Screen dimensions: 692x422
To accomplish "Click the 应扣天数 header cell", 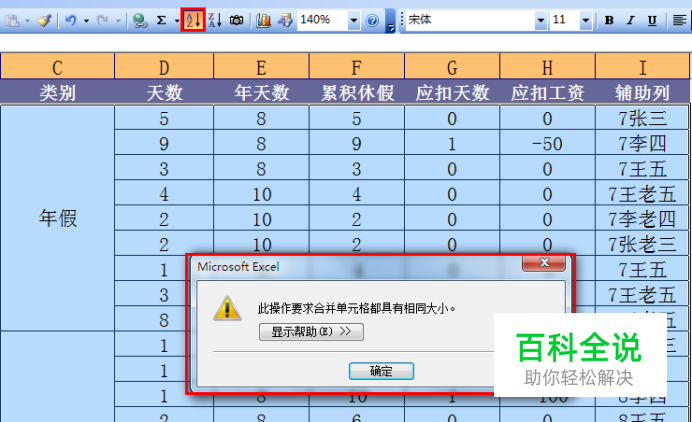I will click(x=452, y=93).
